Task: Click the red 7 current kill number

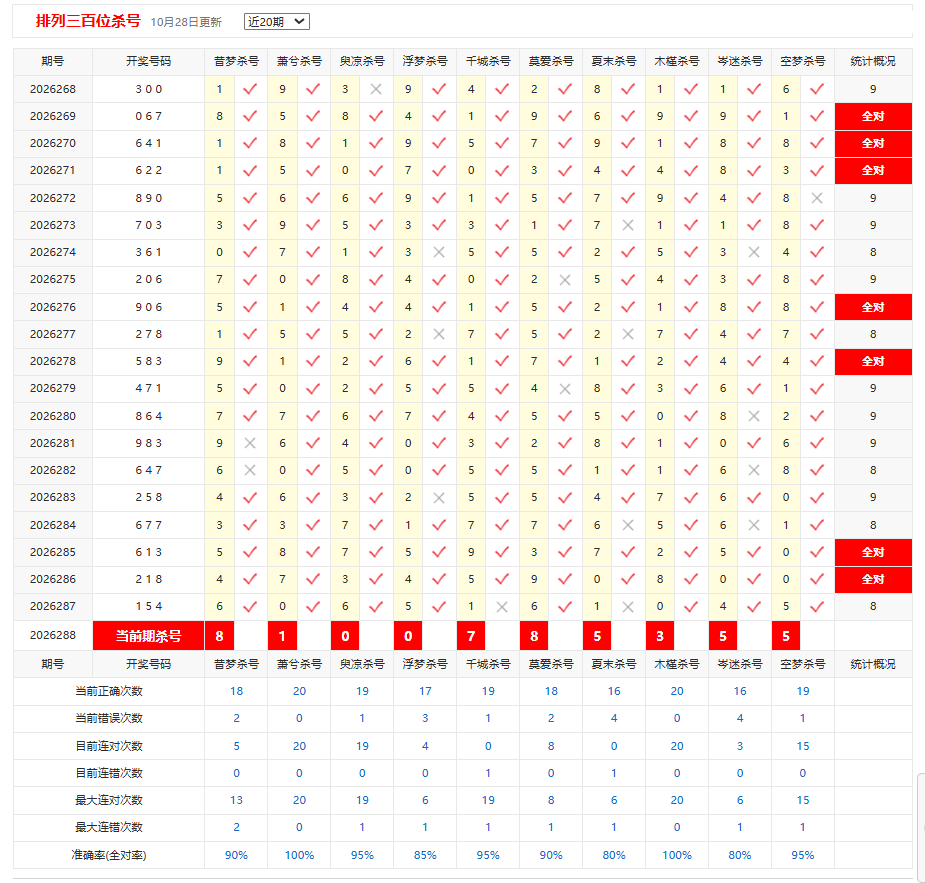Action: pos(471,636)
